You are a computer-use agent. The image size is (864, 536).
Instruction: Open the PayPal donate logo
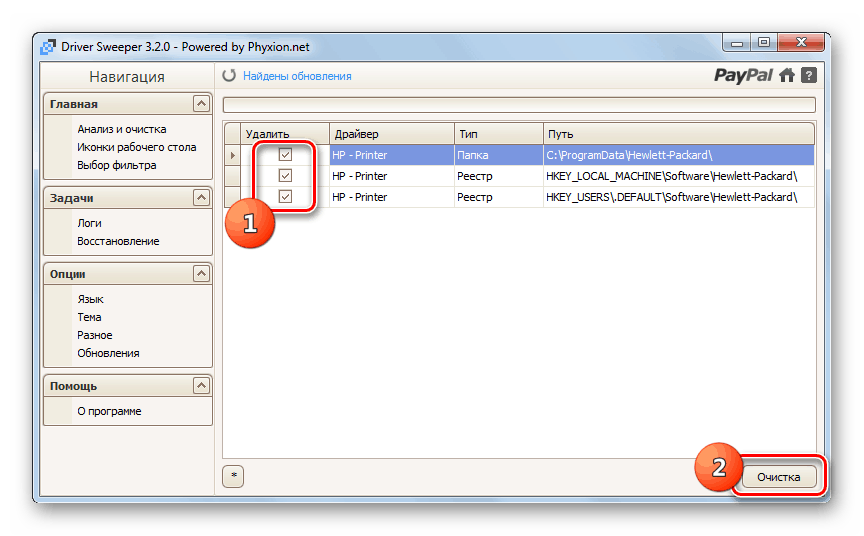point(743,75)
